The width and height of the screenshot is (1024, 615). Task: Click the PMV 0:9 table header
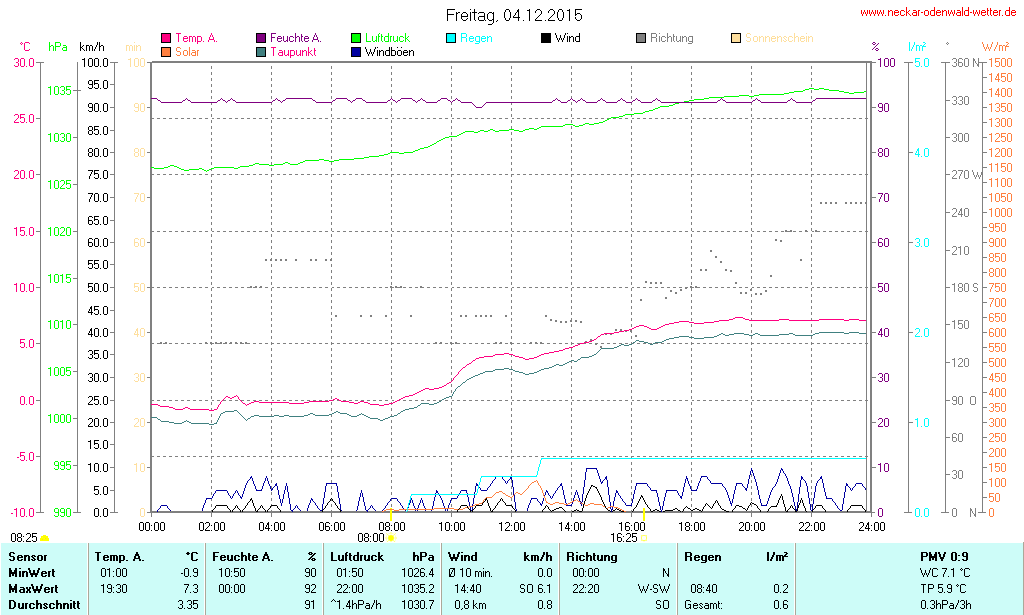point(944,556)
